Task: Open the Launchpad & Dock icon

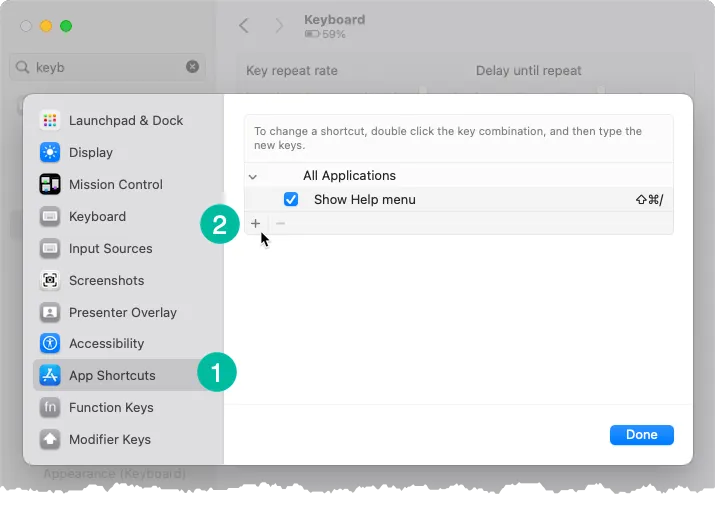Action: pos(50,120)
